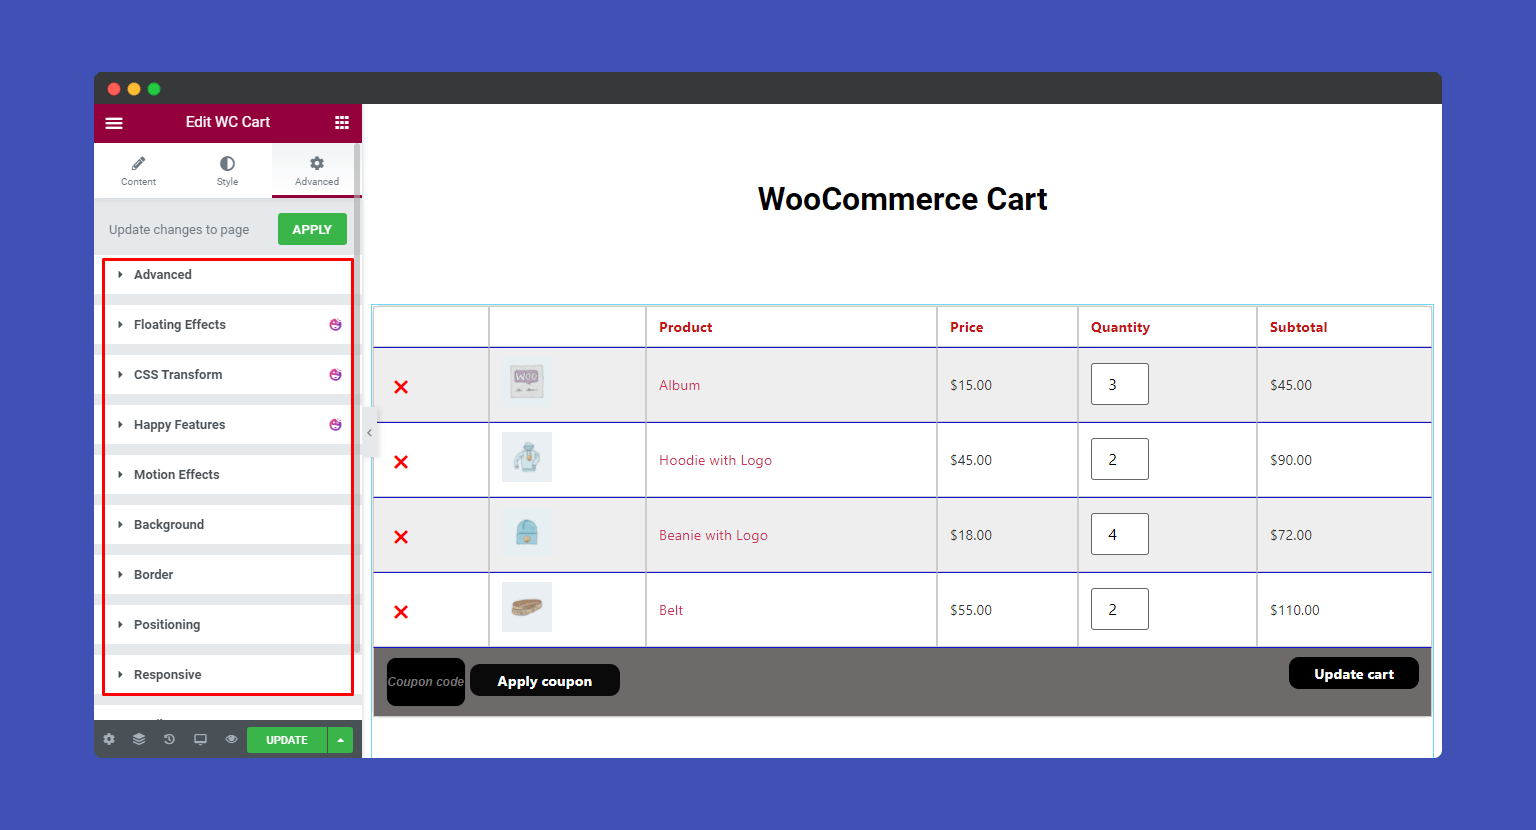The height and width of the screenshot is (830, 1536).
Task: Expand the Responsive section
Action: pyautogui.click(x=227, y=675)
